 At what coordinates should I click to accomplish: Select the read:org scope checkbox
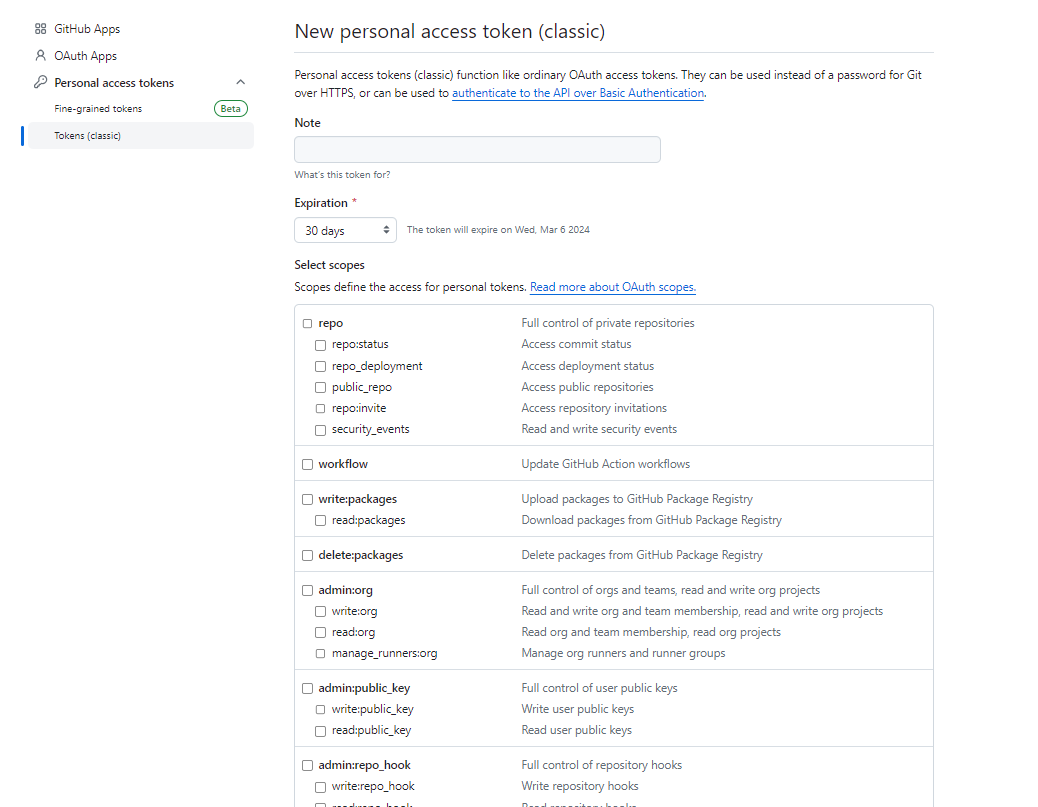pyautogui.click(x=321, y=632)
